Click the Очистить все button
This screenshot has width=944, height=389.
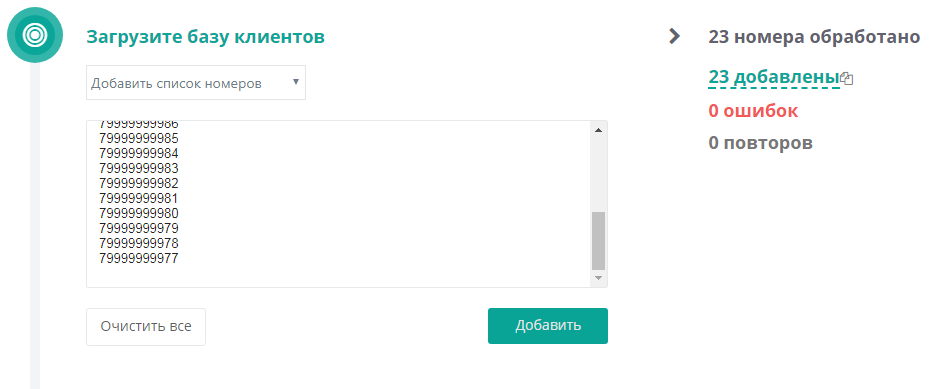click(146, 327)
